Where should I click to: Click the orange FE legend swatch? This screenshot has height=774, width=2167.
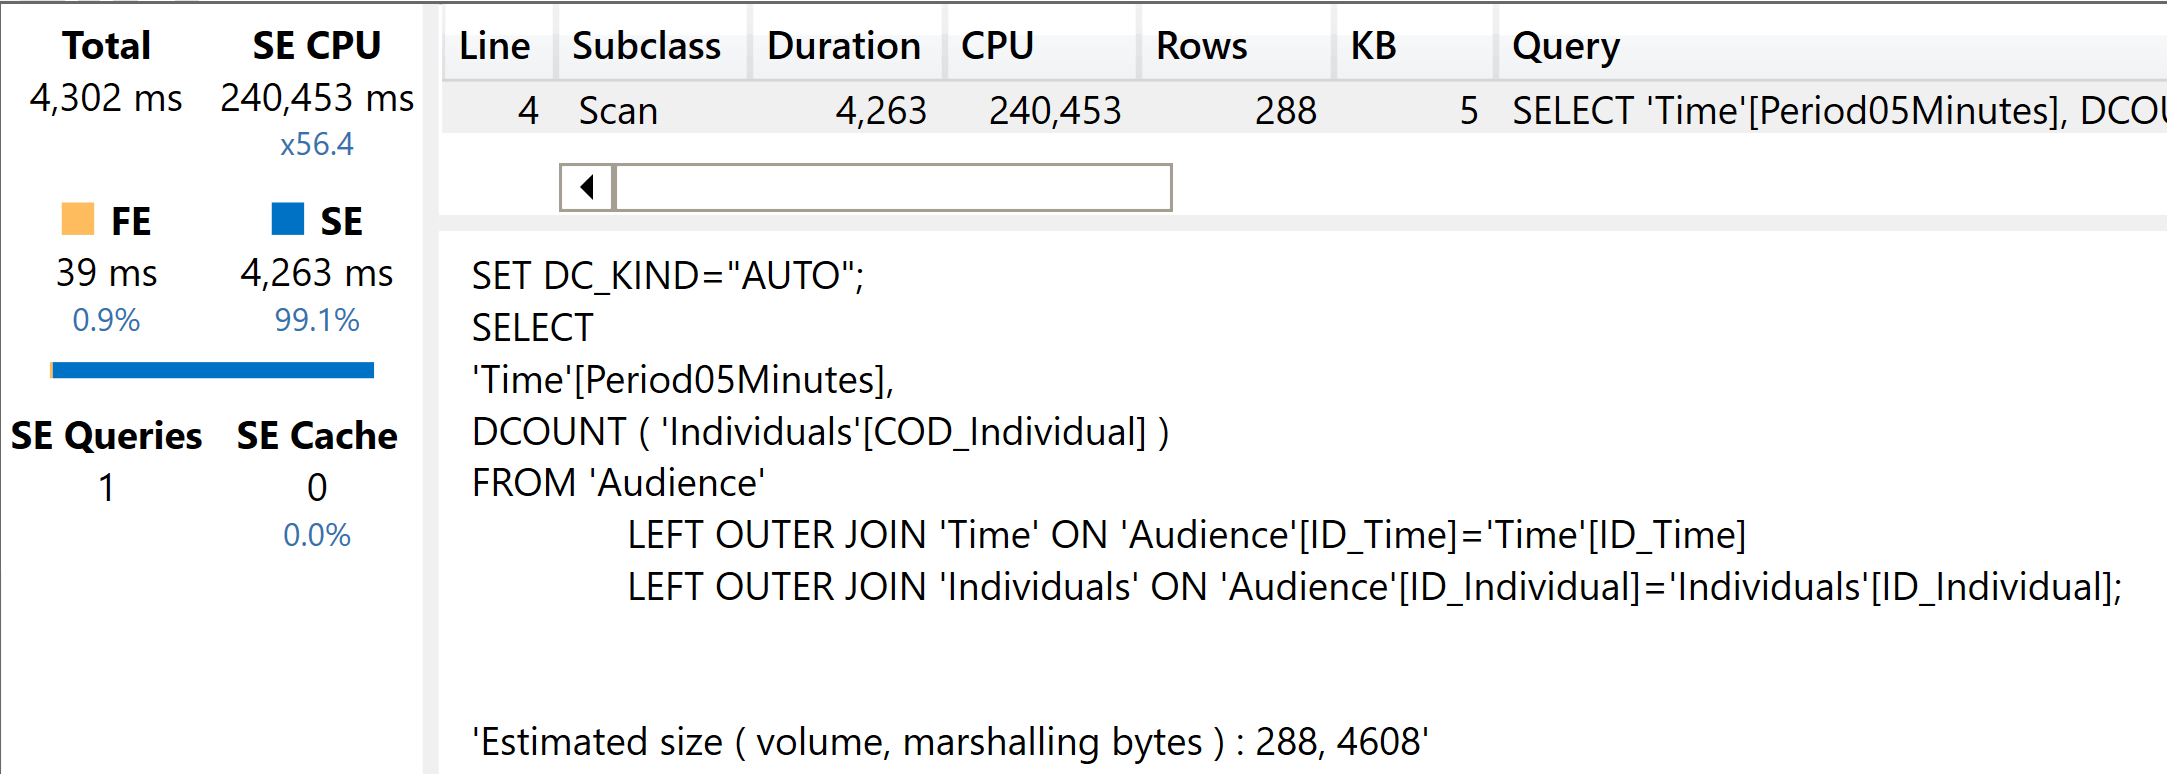pyautogui.click(x=78, y=219)
